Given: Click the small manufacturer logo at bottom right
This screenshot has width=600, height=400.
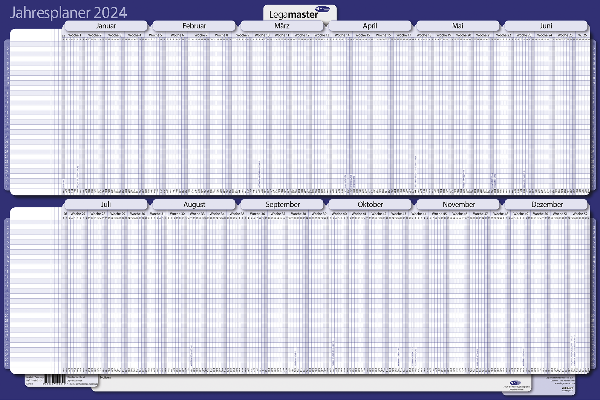Looking at the screenshot, I should click(x=514, y=382).
